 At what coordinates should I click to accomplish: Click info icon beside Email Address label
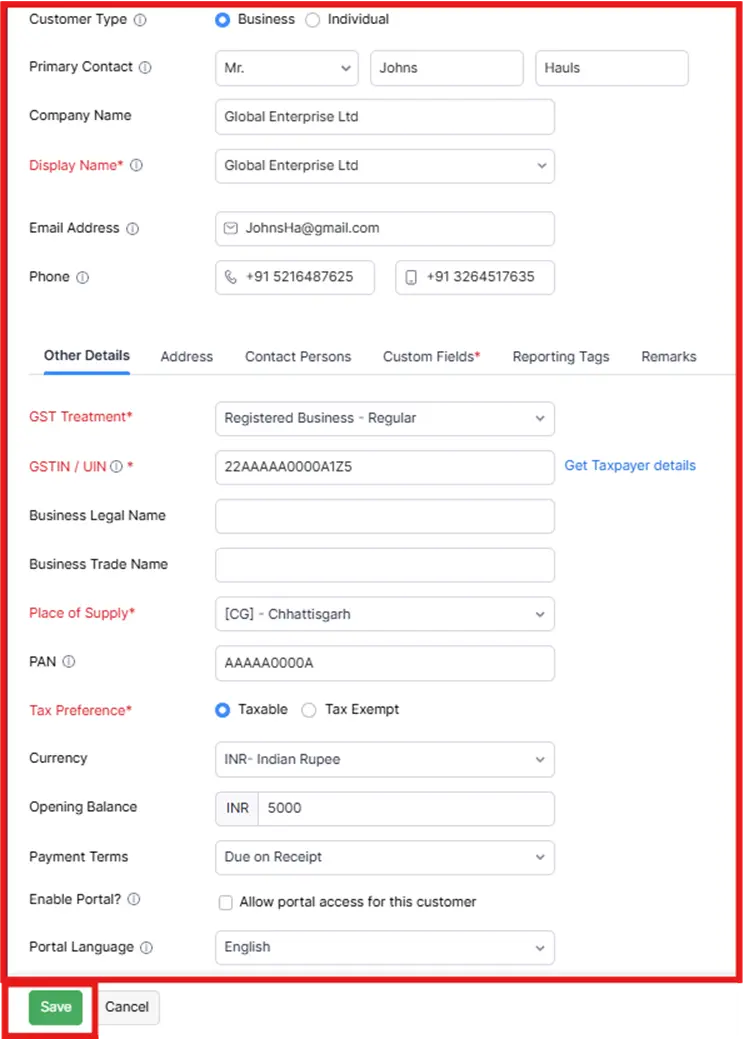click(132, 229)
